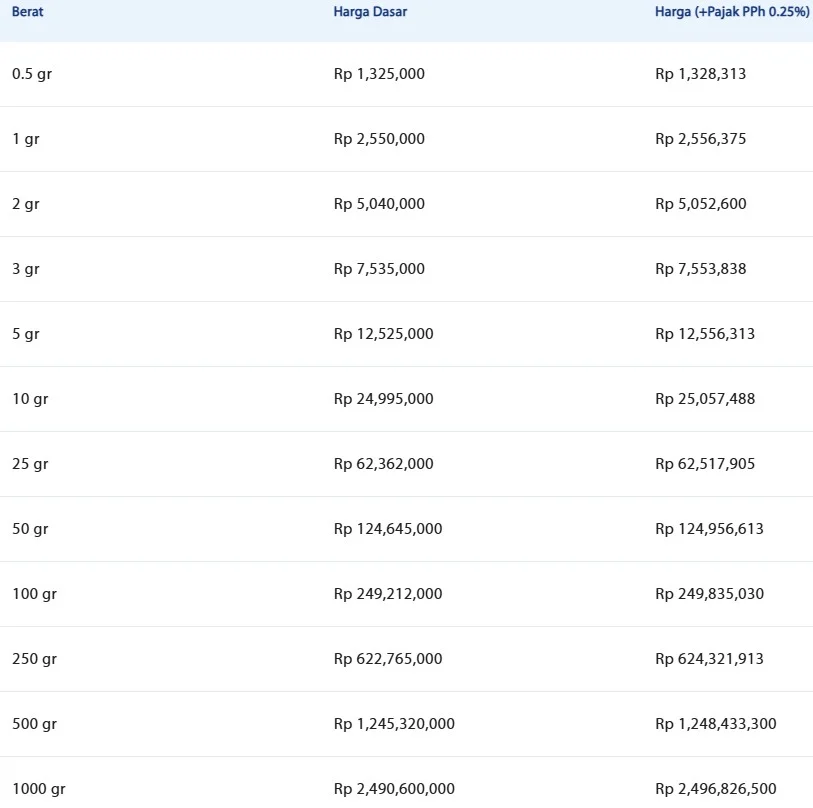Select the 1 gr weight cell
The image size is (813, 808).
[x=25, y=139]
